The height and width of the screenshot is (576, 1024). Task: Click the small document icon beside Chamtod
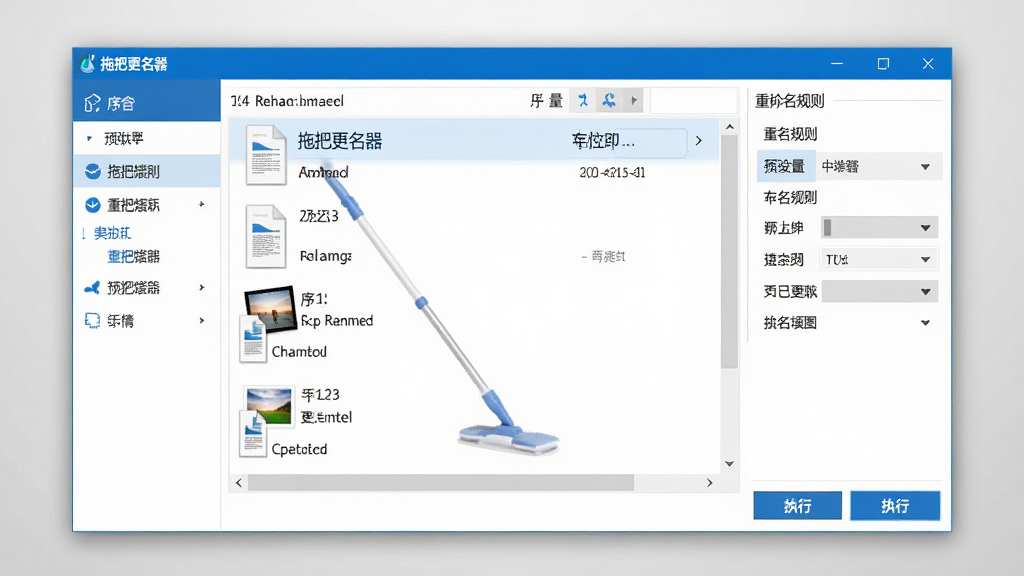(253, 340)
